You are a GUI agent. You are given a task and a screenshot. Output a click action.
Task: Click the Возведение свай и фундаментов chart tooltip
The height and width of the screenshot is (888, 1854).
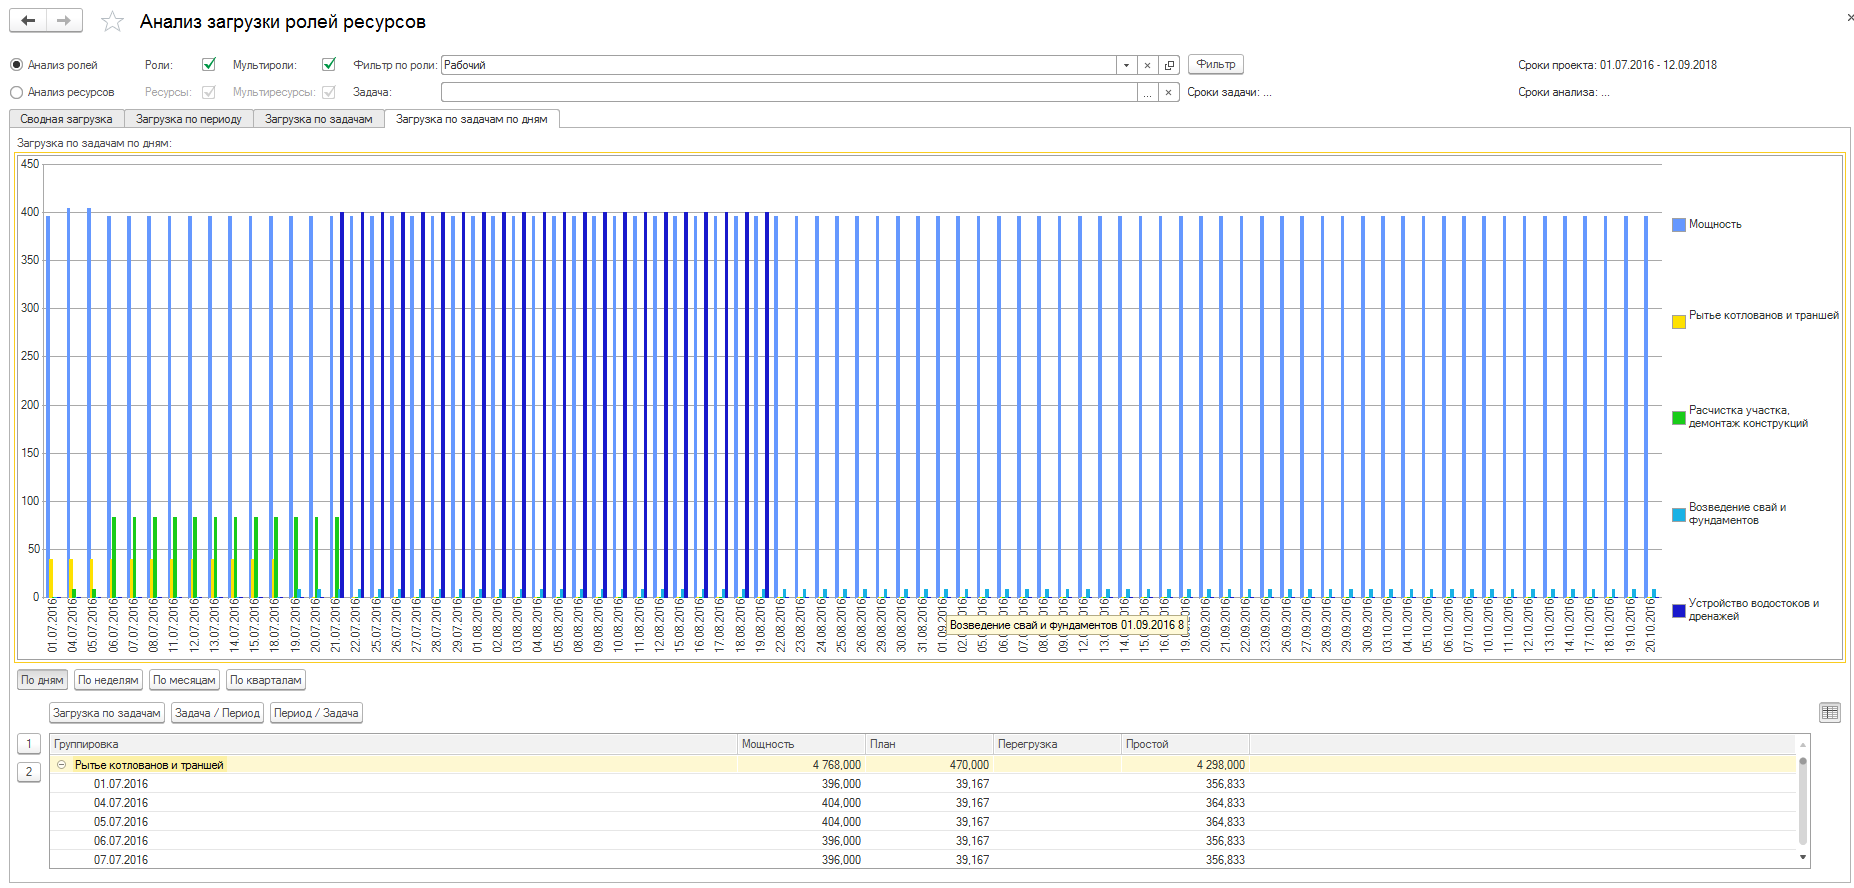pyautogui.click(x=1066, y=625)
